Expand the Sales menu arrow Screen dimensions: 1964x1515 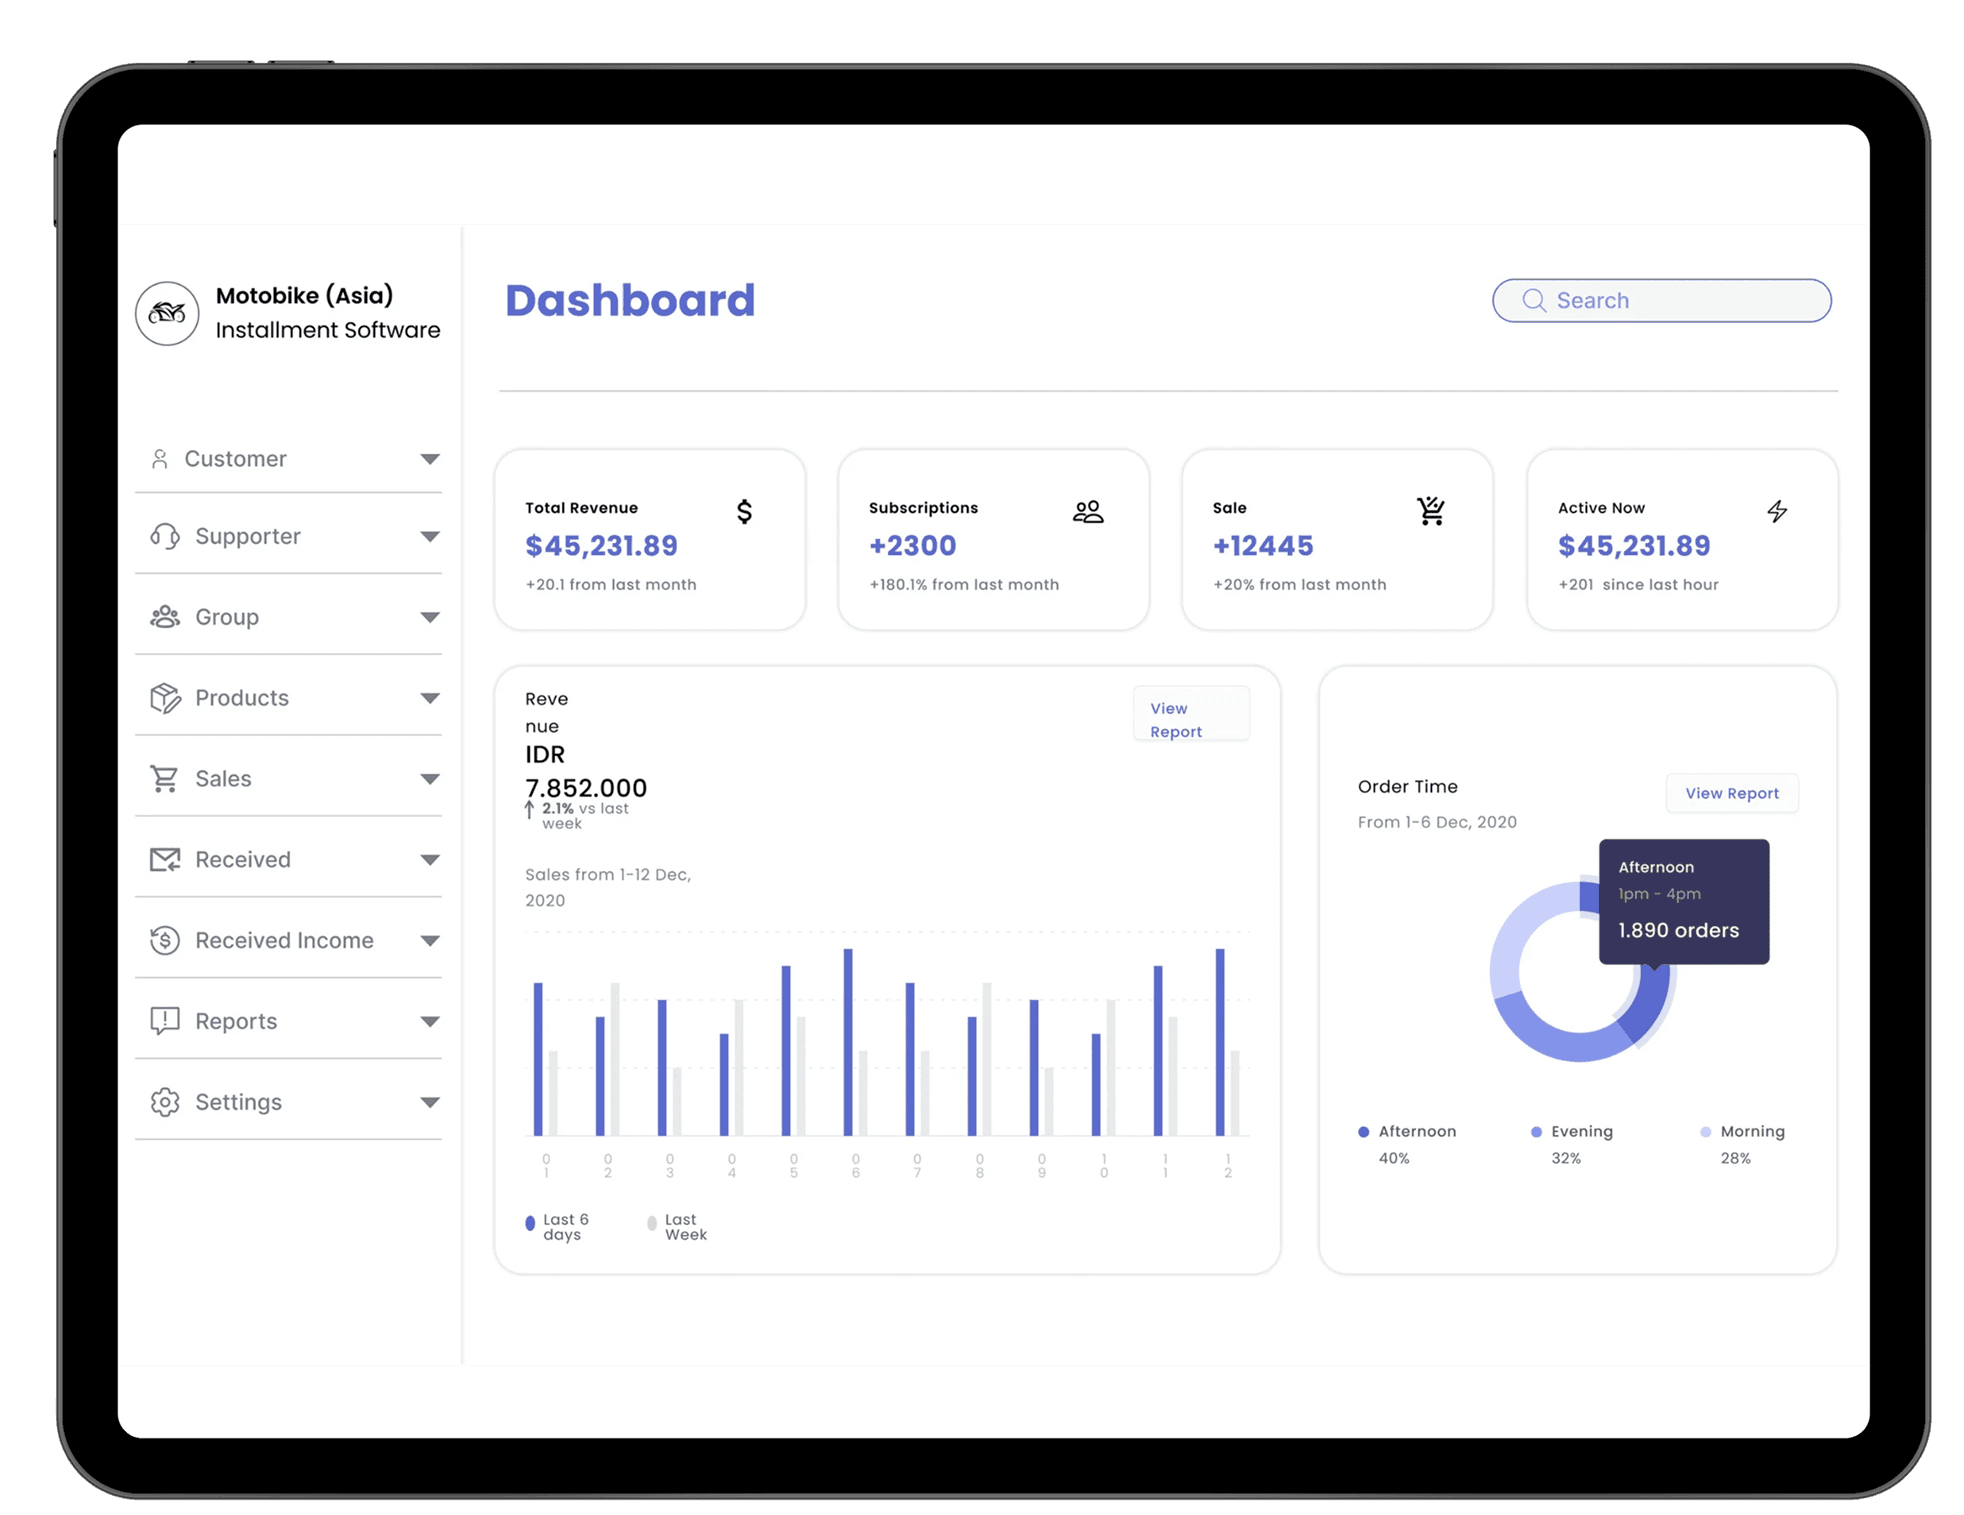tap(429, 779)
